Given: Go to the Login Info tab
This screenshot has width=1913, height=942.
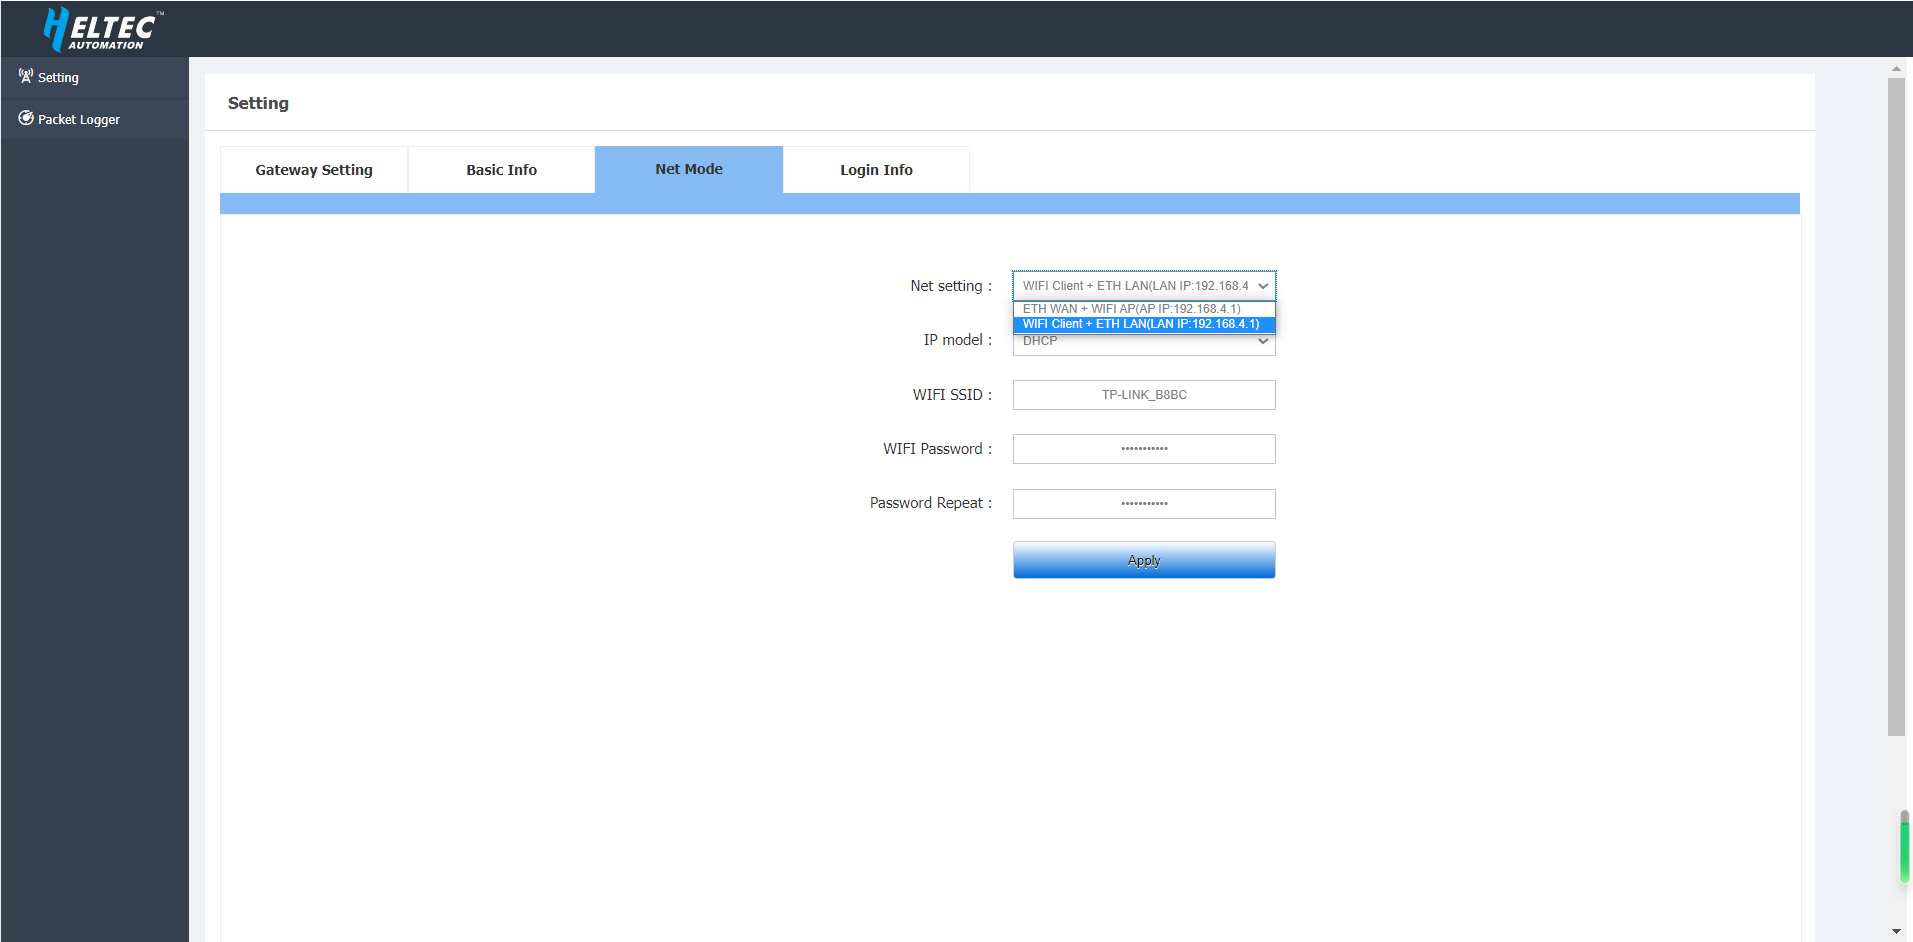Looking at the screenshot, I should tap(875, 170).
